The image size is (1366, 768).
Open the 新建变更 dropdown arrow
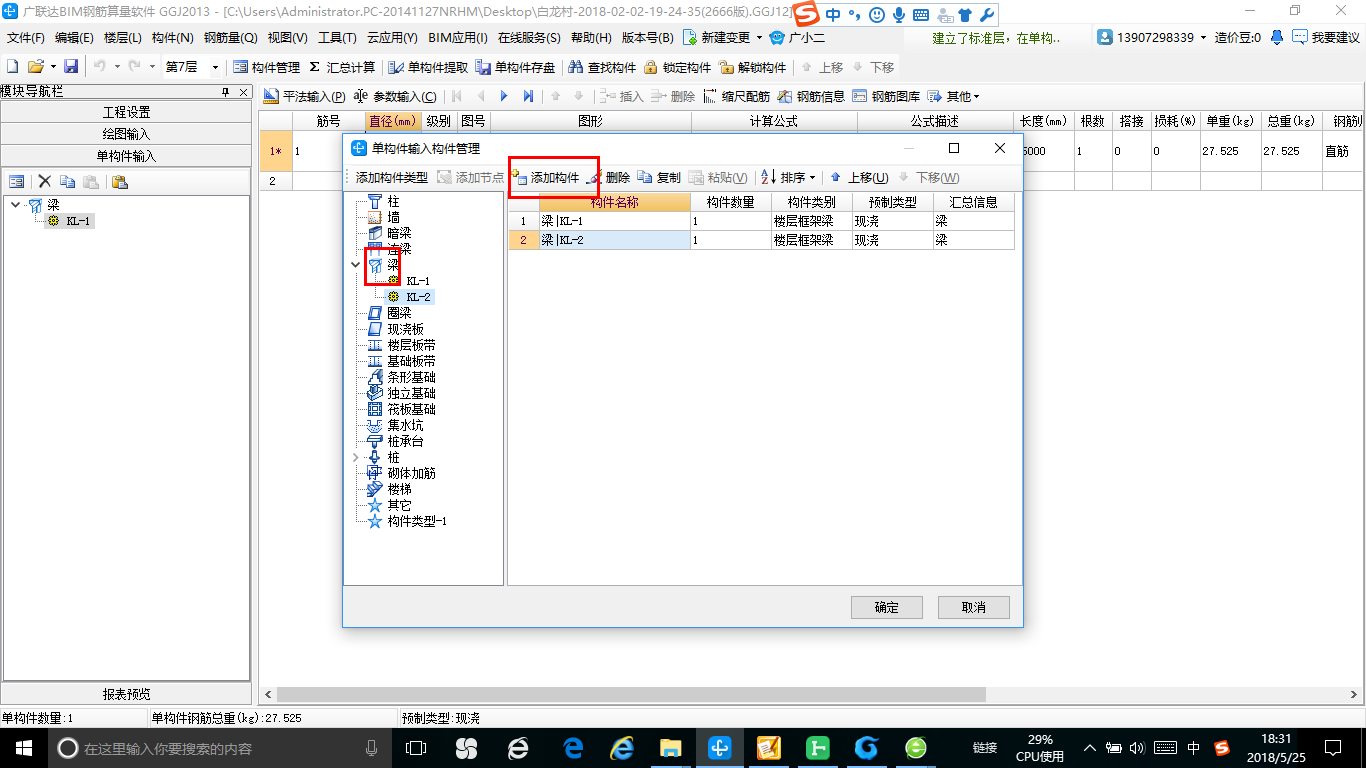tap(760, 38)
